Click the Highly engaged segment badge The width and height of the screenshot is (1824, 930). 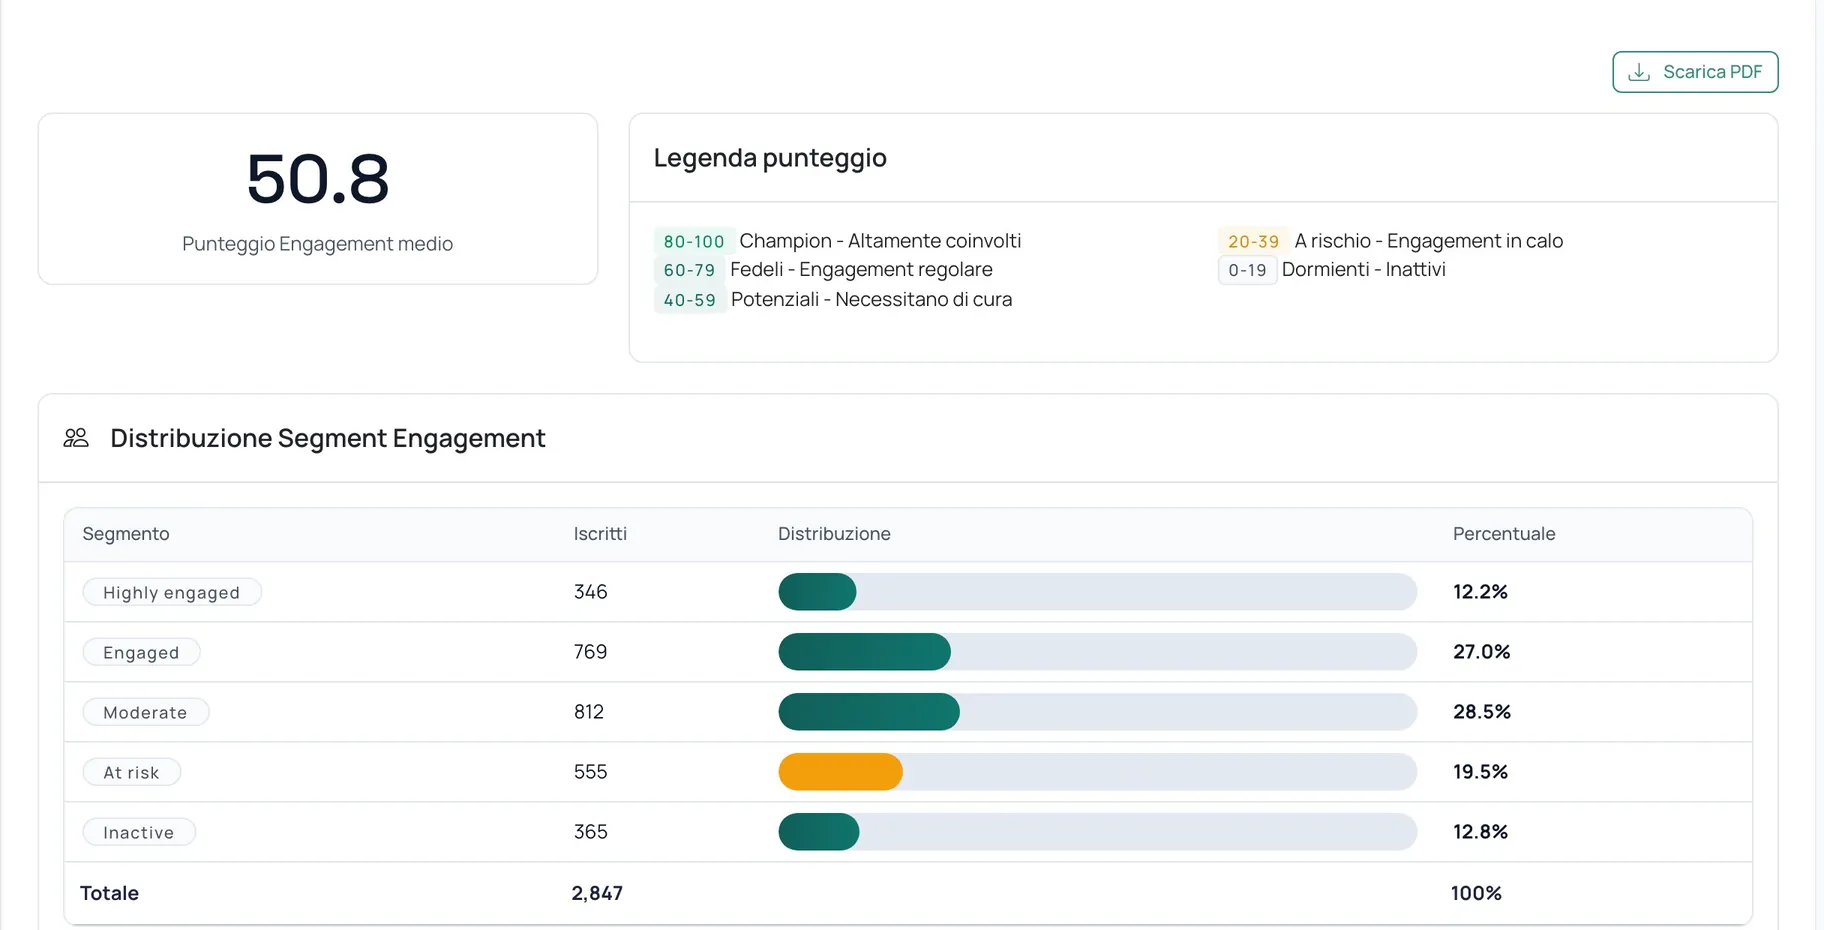(x=172, y=592)
